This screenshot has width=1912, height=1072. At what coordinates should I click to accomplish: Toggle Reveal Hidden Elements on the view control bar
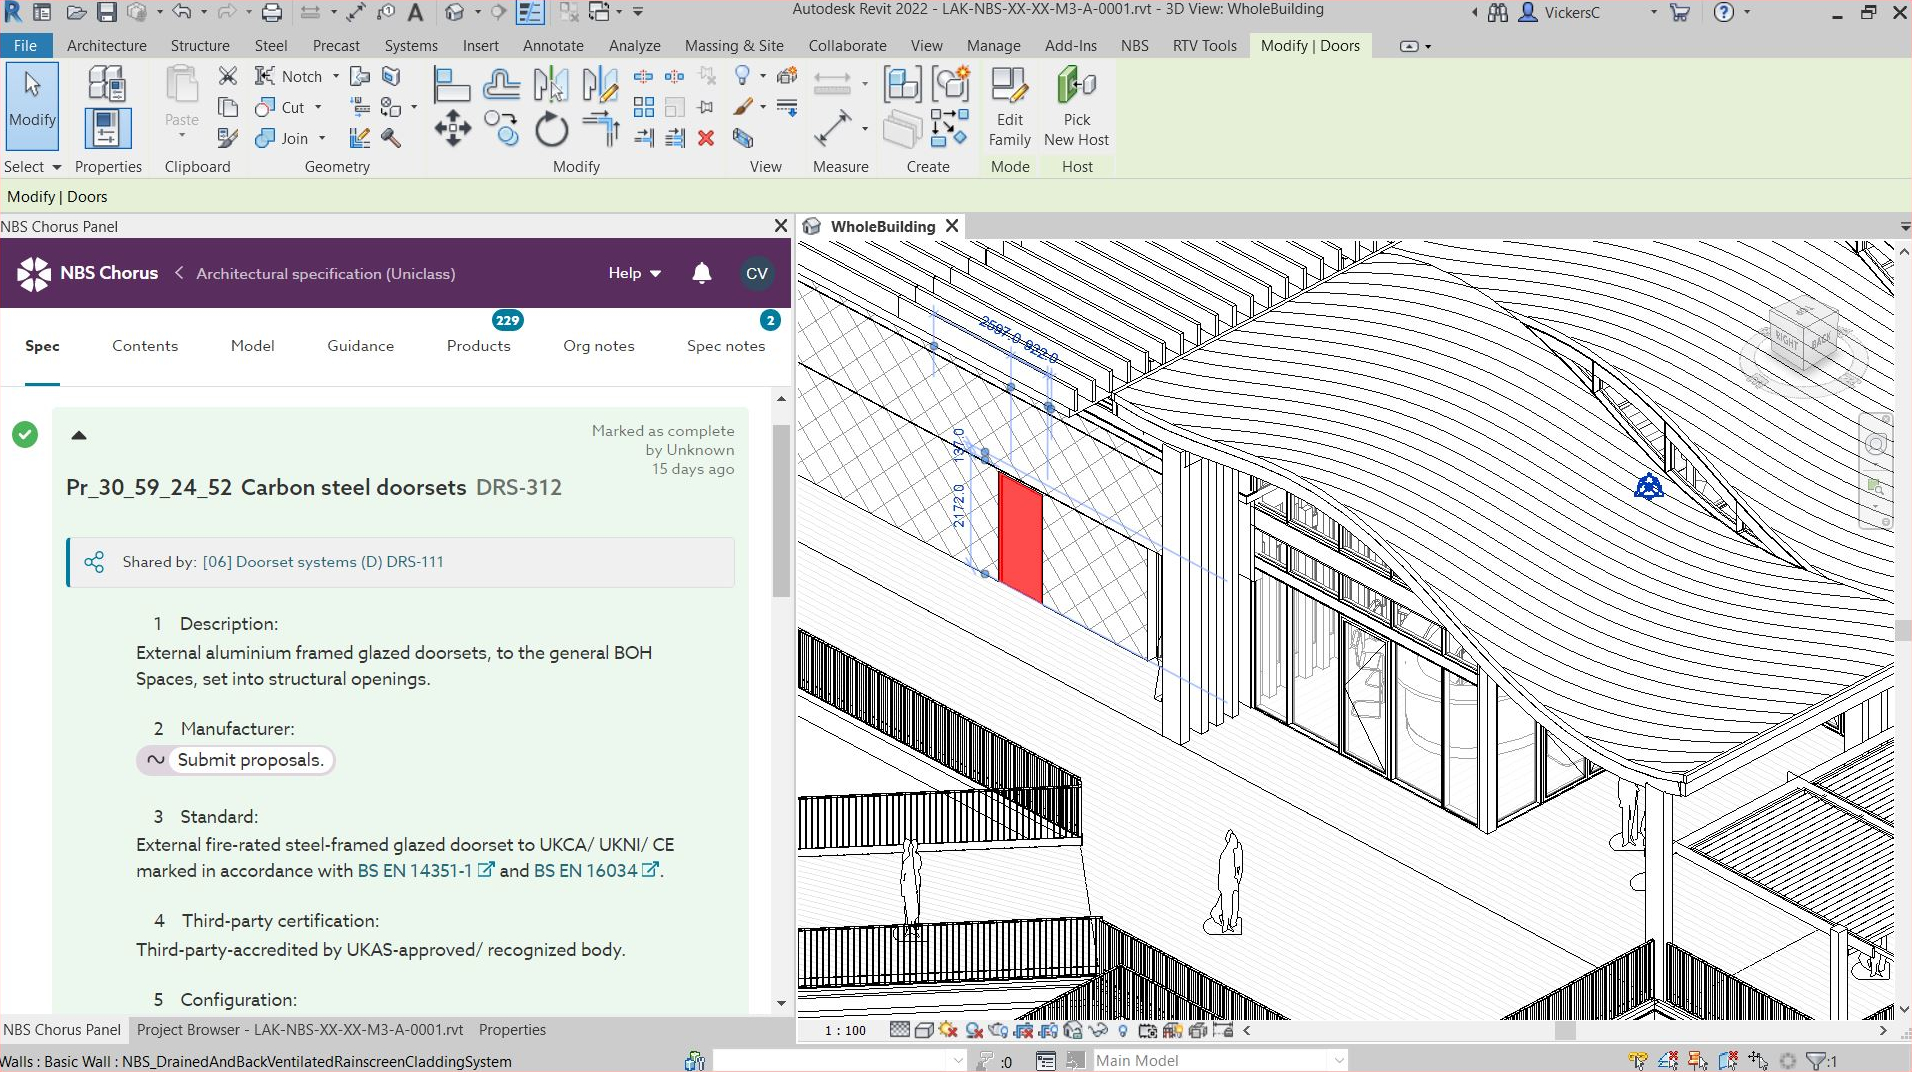pyautogui.click(x=1124, y=1030)
